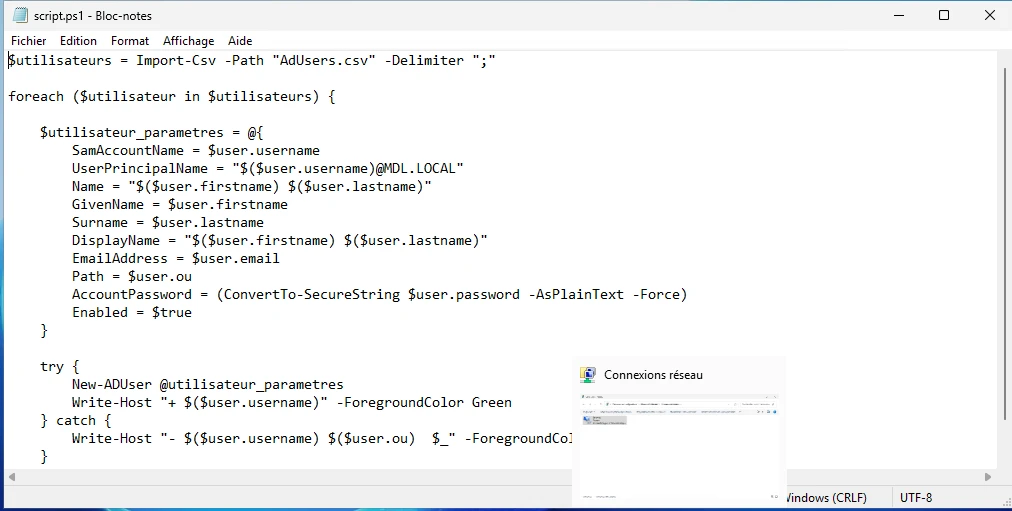Image resolution: width=1012 pixels, height=511 pixels.
Task: Click horizontal scrollbar left arrow
Action: click(x=12, y=477)
